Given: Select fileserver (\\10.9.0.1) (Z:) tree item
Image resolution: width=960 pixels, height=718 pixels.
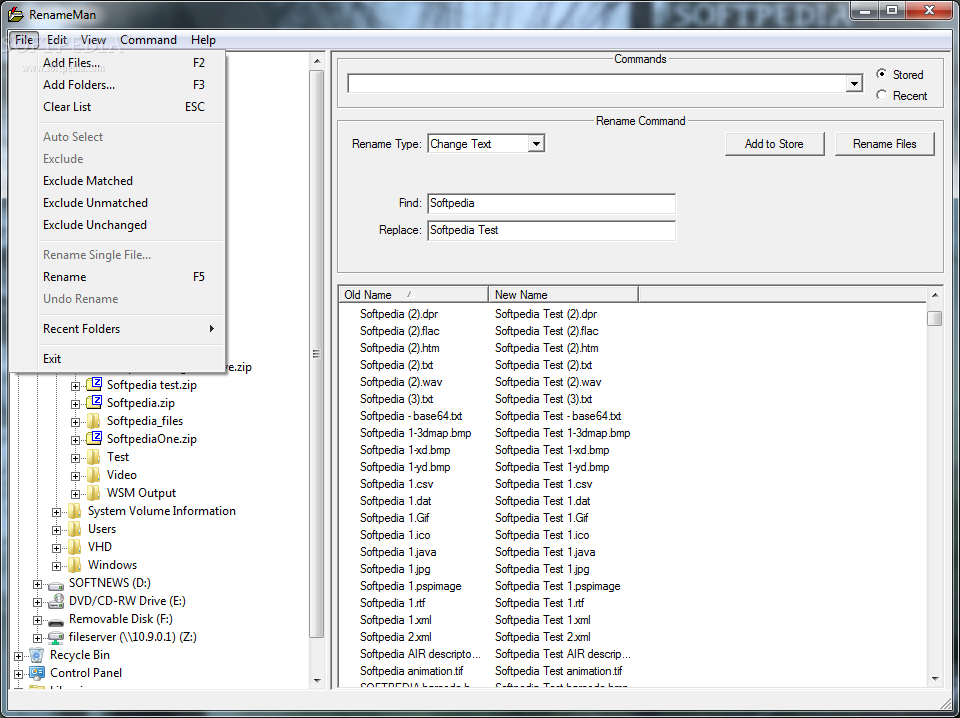Looking at the screenshot, I should point(133,637).
